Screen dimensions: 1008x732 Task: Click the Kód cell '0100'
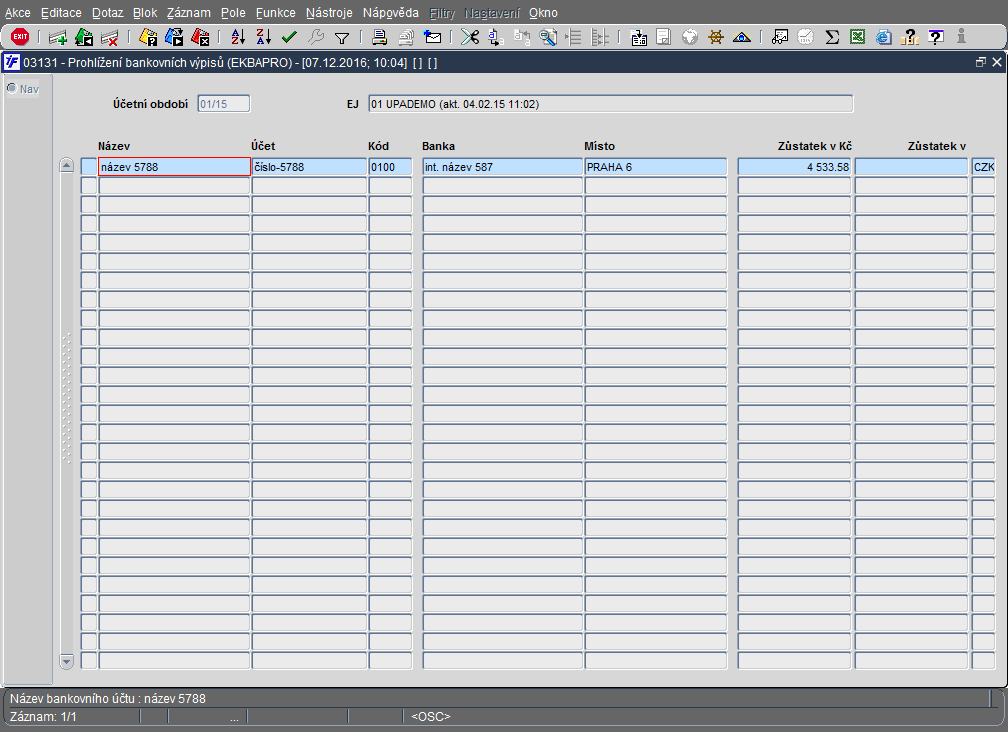[390, 167]
